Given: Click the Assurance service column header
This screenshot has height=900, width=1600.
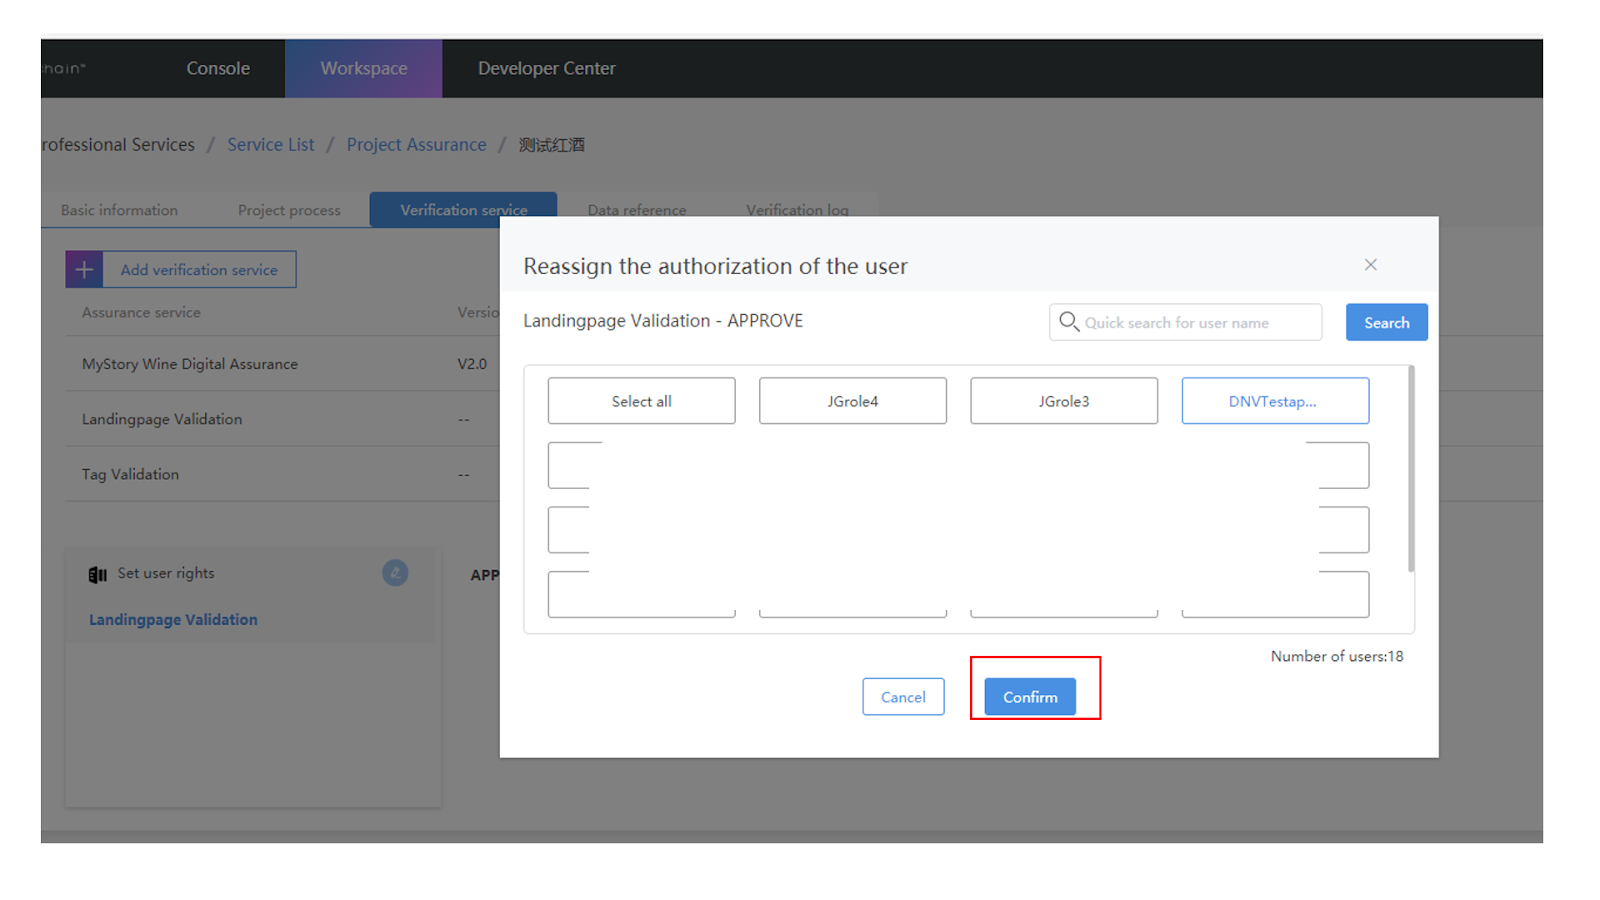Looking at the screenshot, I should [x=141, y=312].
